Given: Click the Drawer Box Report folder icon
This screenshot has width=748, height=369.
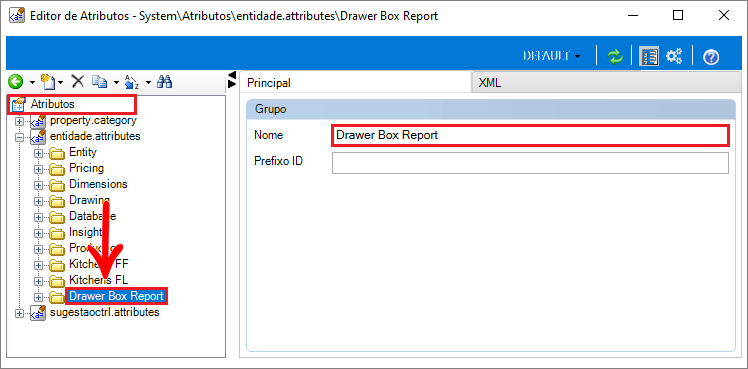Looking at the screenshot, I should point(57,297).
